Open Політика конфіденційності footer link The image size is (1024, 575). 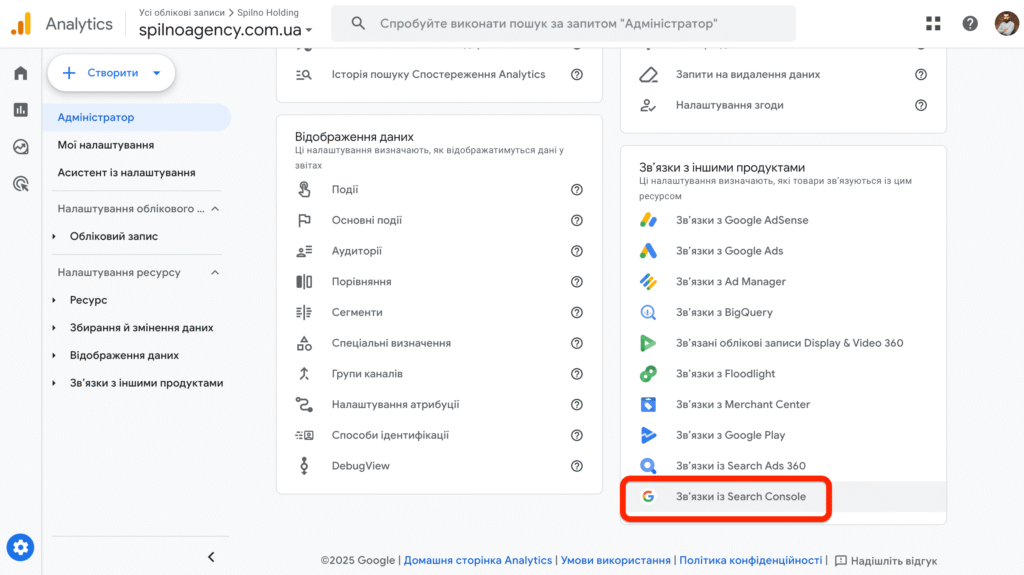[x=750, y=560]
